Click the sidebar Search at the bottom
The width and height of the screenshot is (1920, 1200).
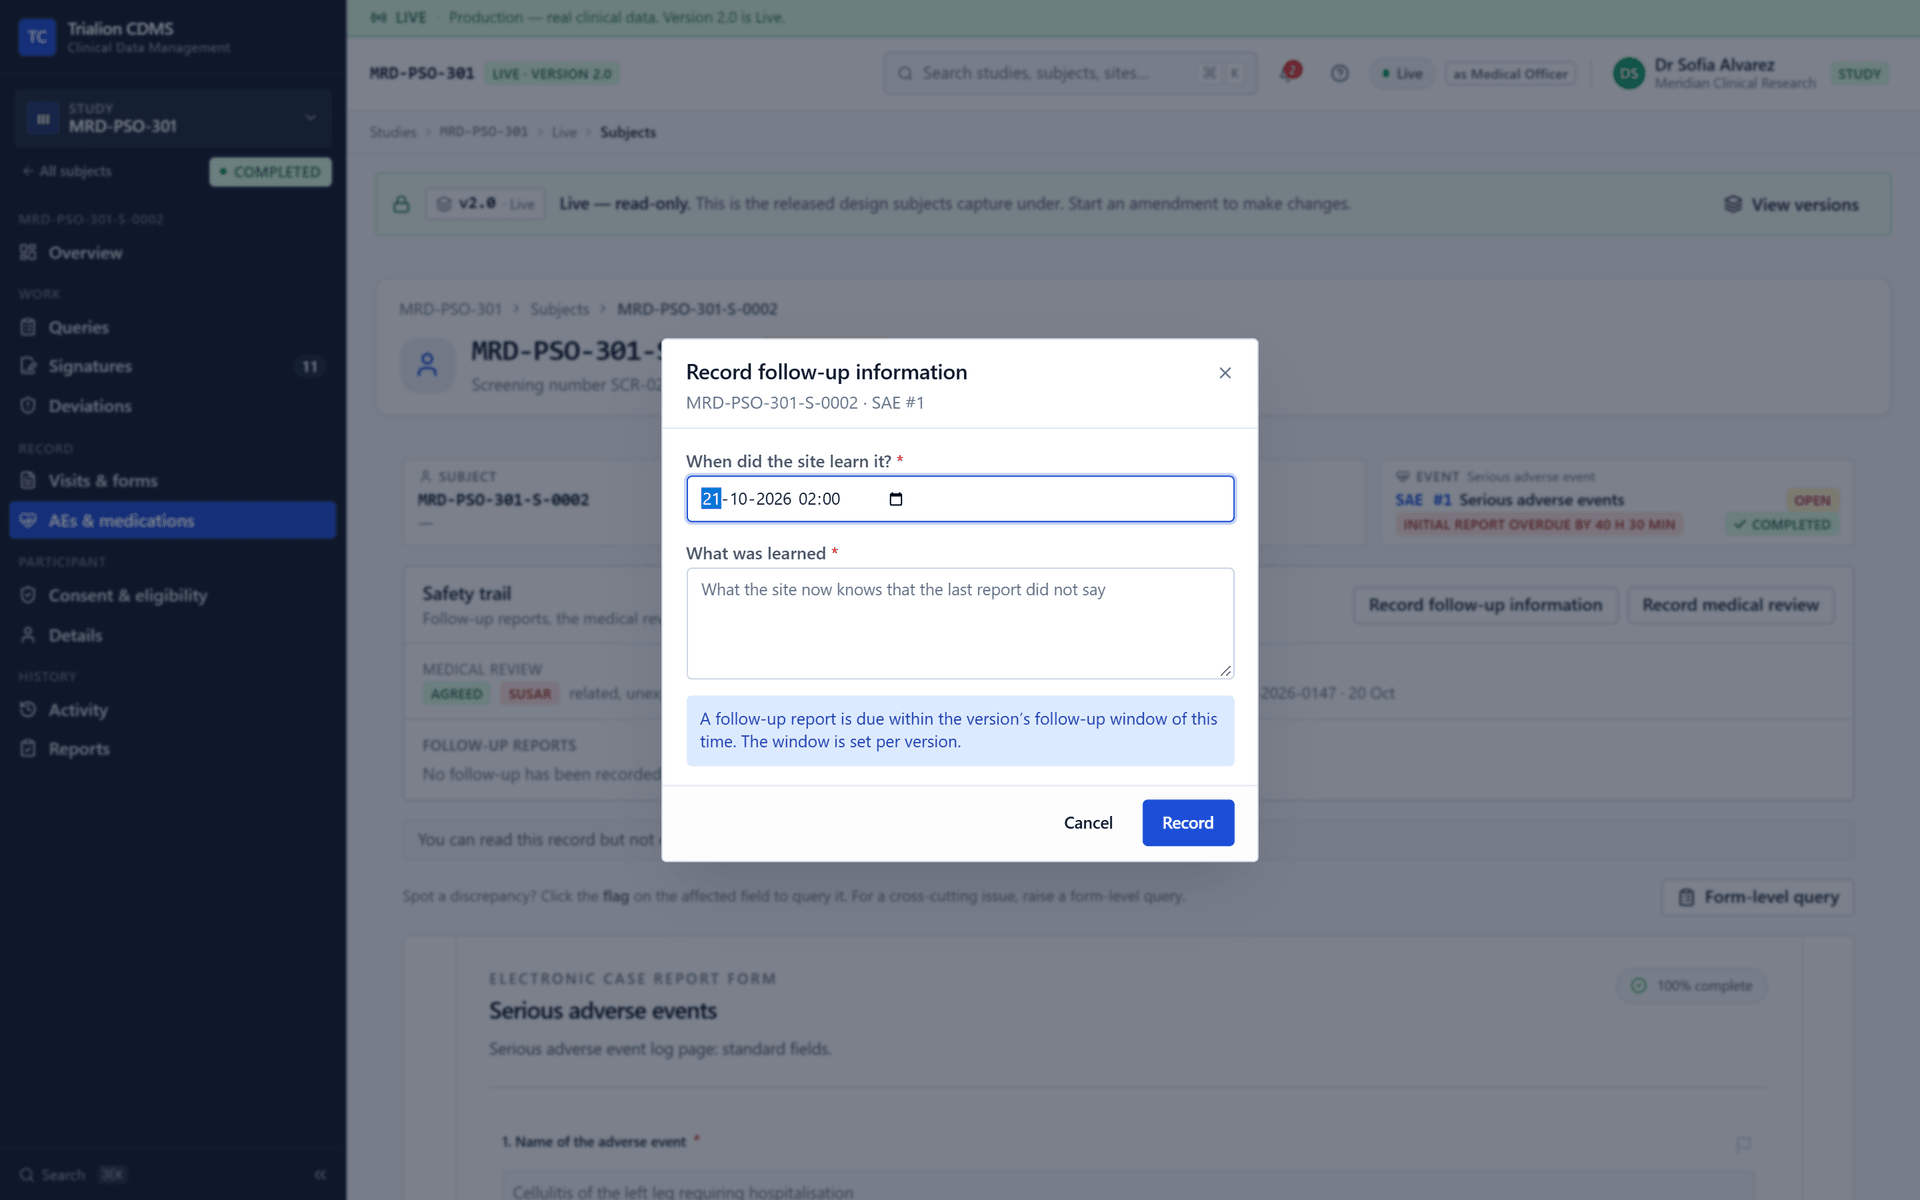click(72, 1175)
